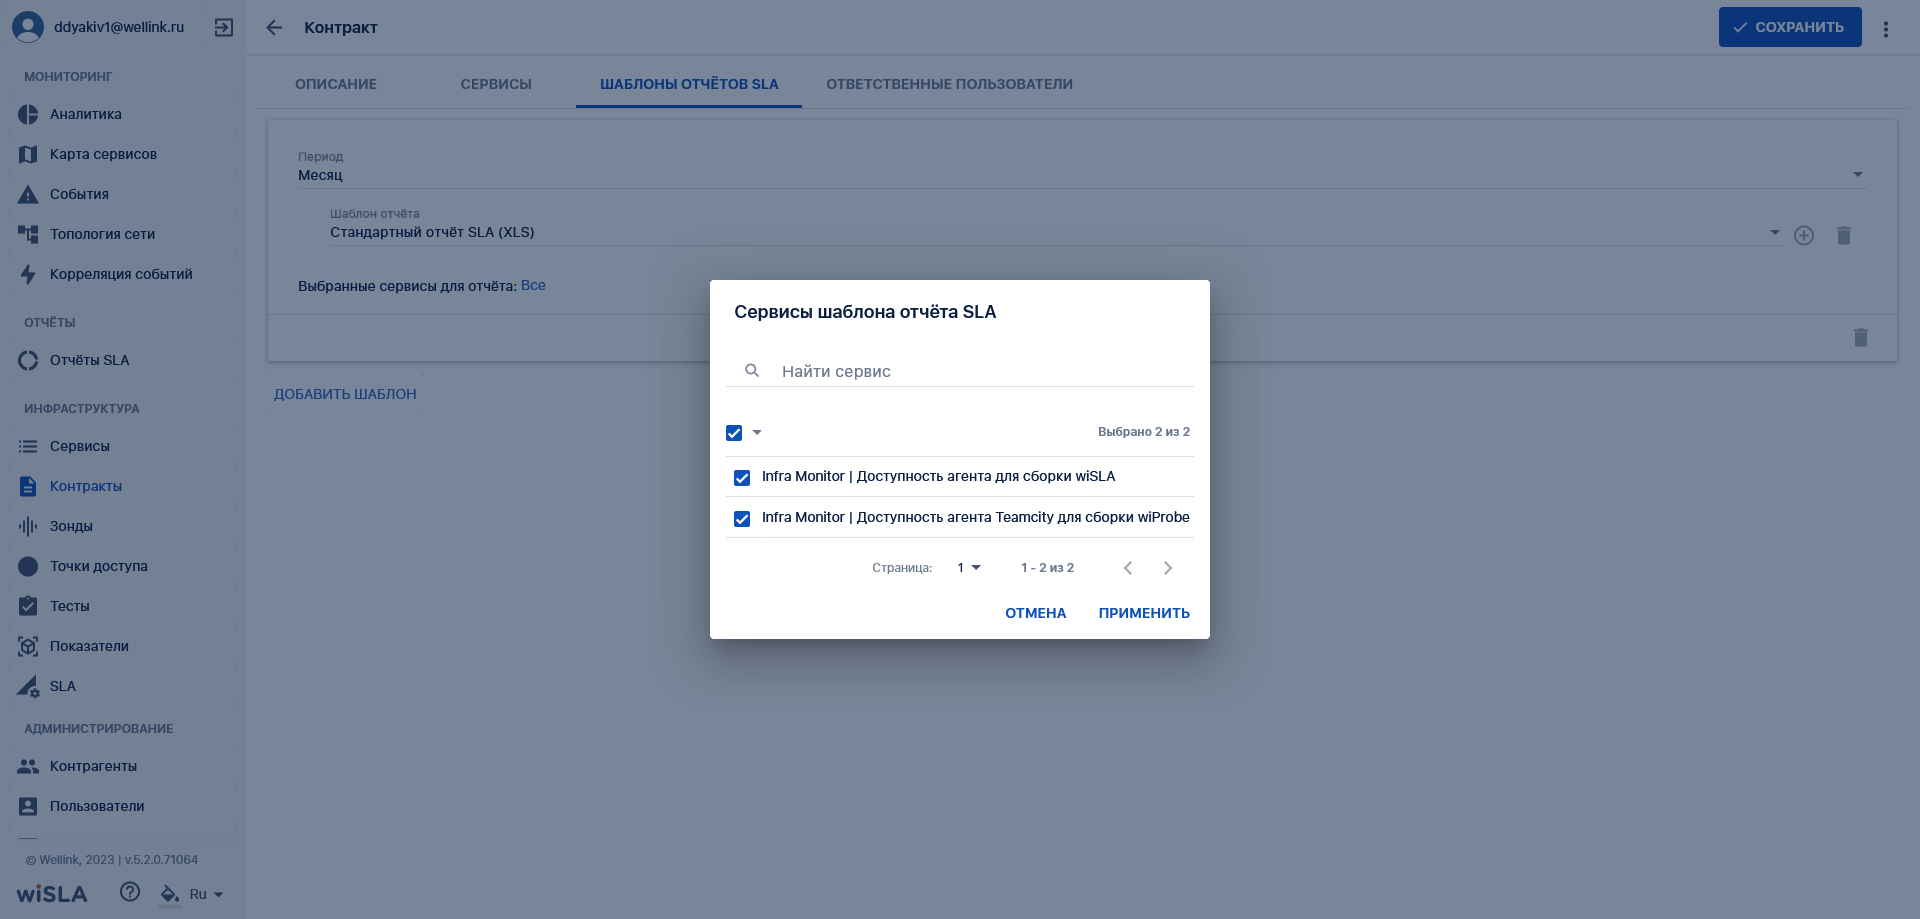1920x919 pixels.
Task: Open the Период dropdown
Action: 1082,168
